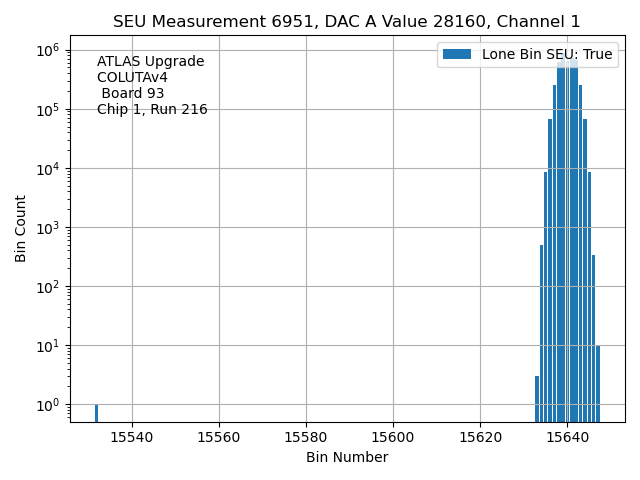Click the 15600 x-axis tick label

point(393,437)
